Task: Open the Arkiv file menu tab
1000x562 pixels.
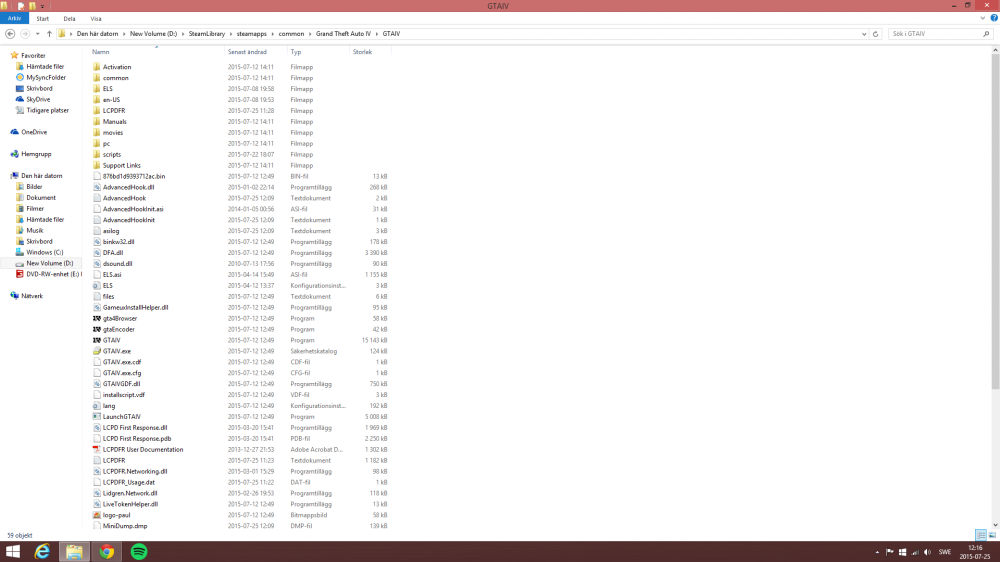Action: (x=14, y=18)
